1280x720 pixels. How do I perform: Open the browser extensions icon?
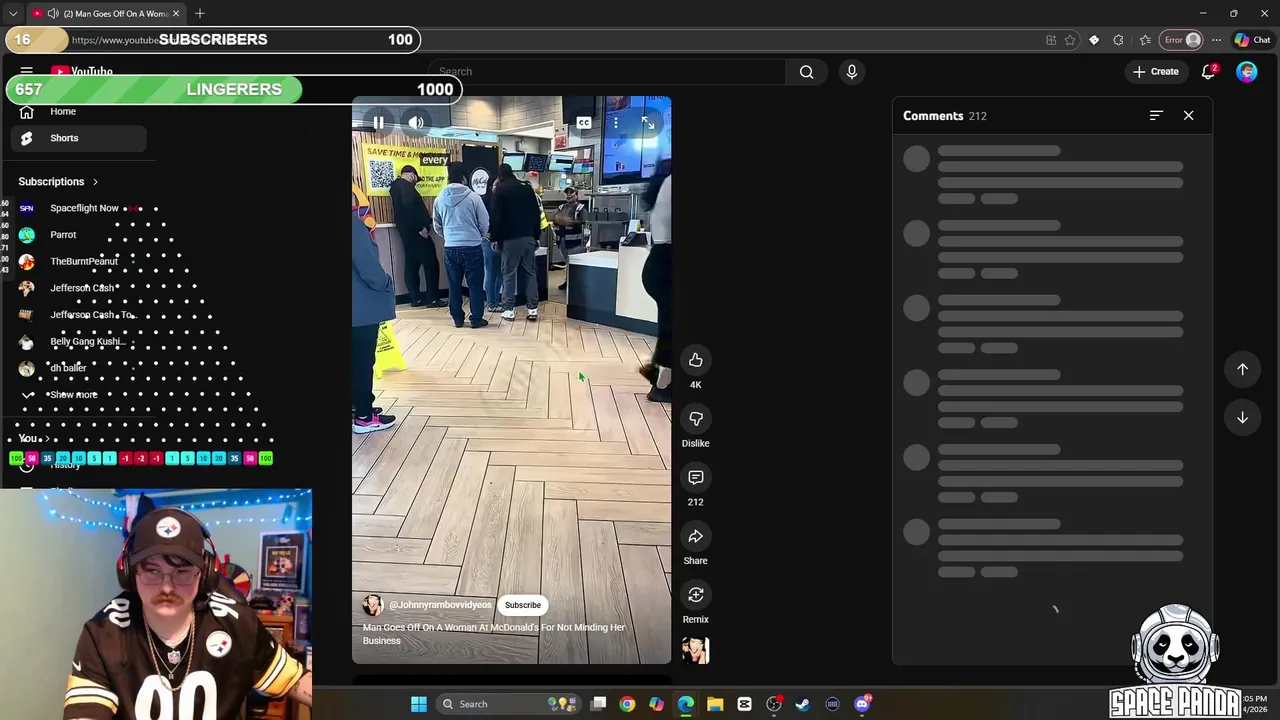[x=1118, y=40]
